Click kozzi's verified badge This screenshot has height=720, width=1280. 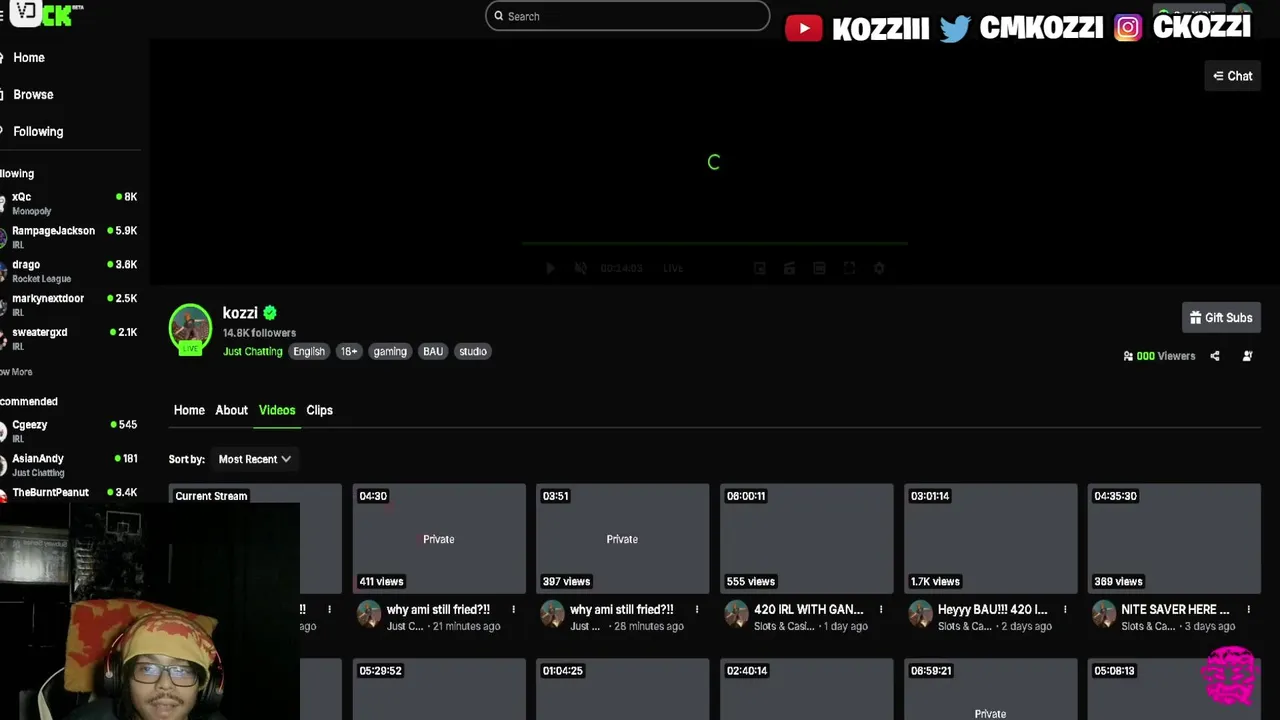pyautogui.click(x=270, y=313)
